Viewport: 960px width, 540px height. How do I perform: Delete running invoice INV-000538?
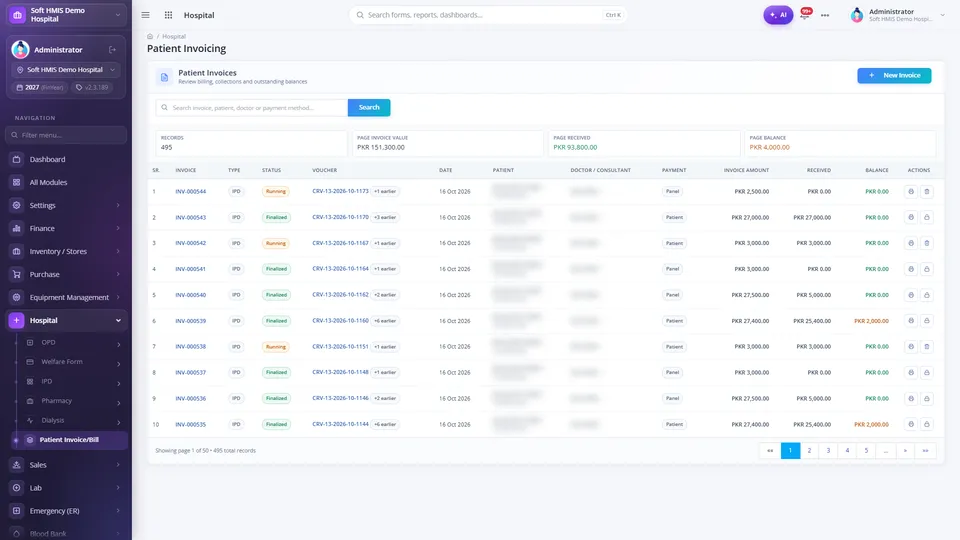927,347
